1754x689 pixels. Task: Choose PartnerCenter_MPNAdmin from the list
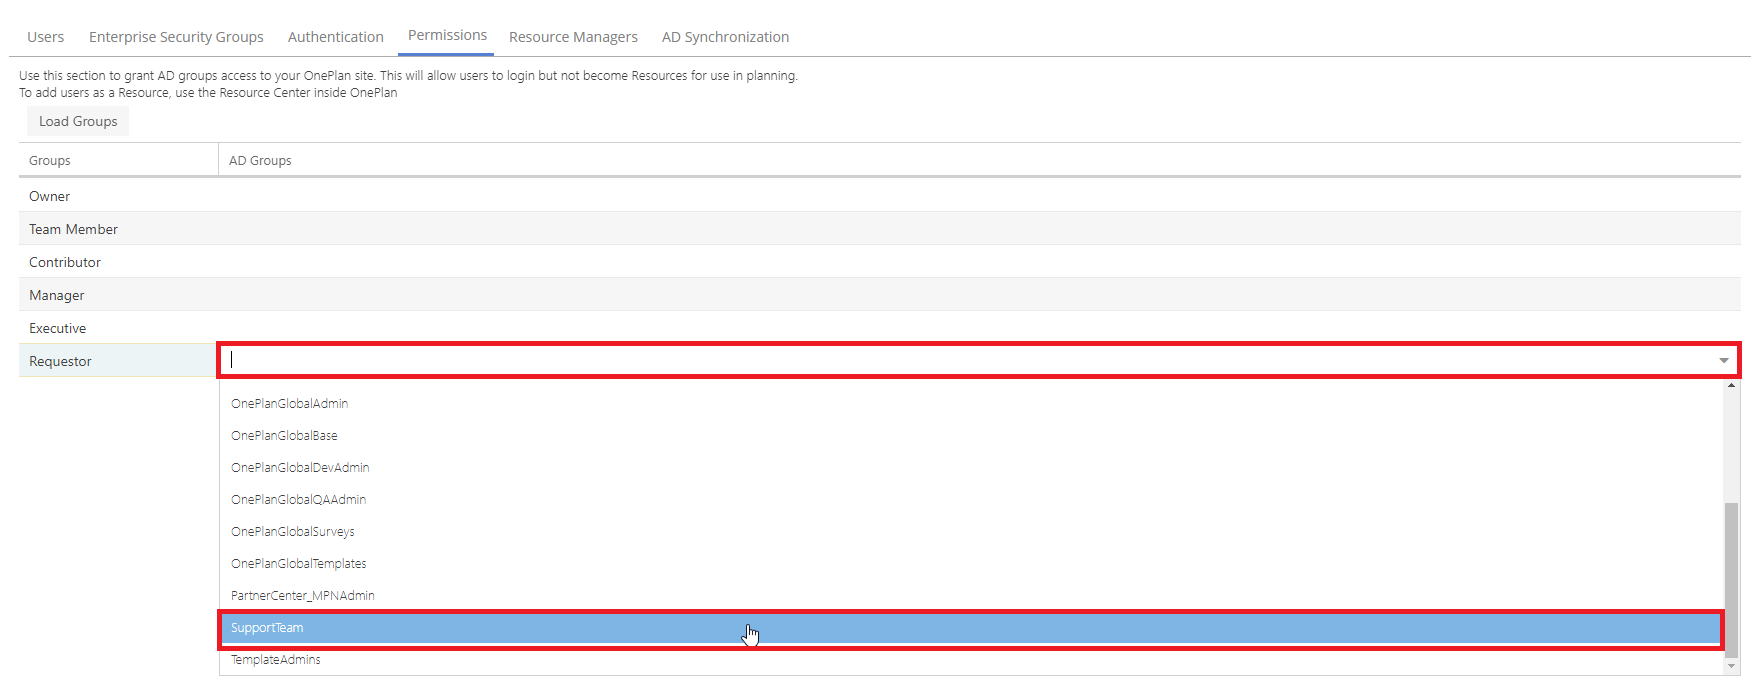click(972, 596)
